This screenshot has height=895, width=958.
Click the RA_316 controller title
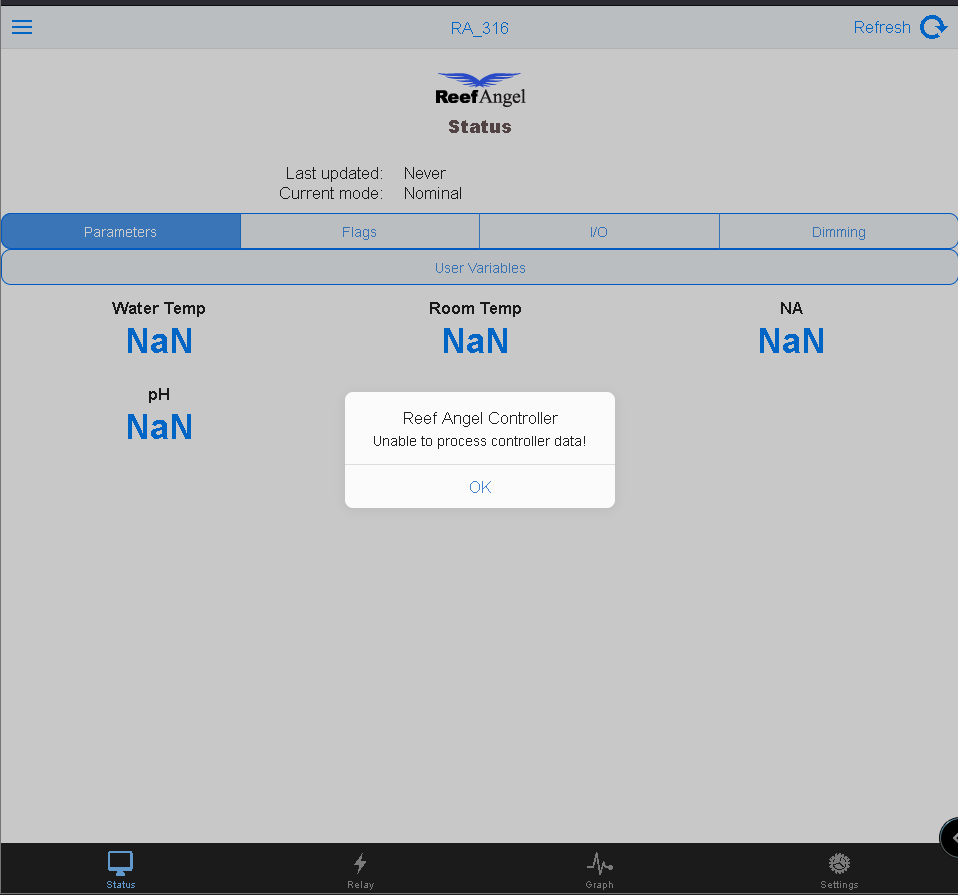[x=480, y=28]
